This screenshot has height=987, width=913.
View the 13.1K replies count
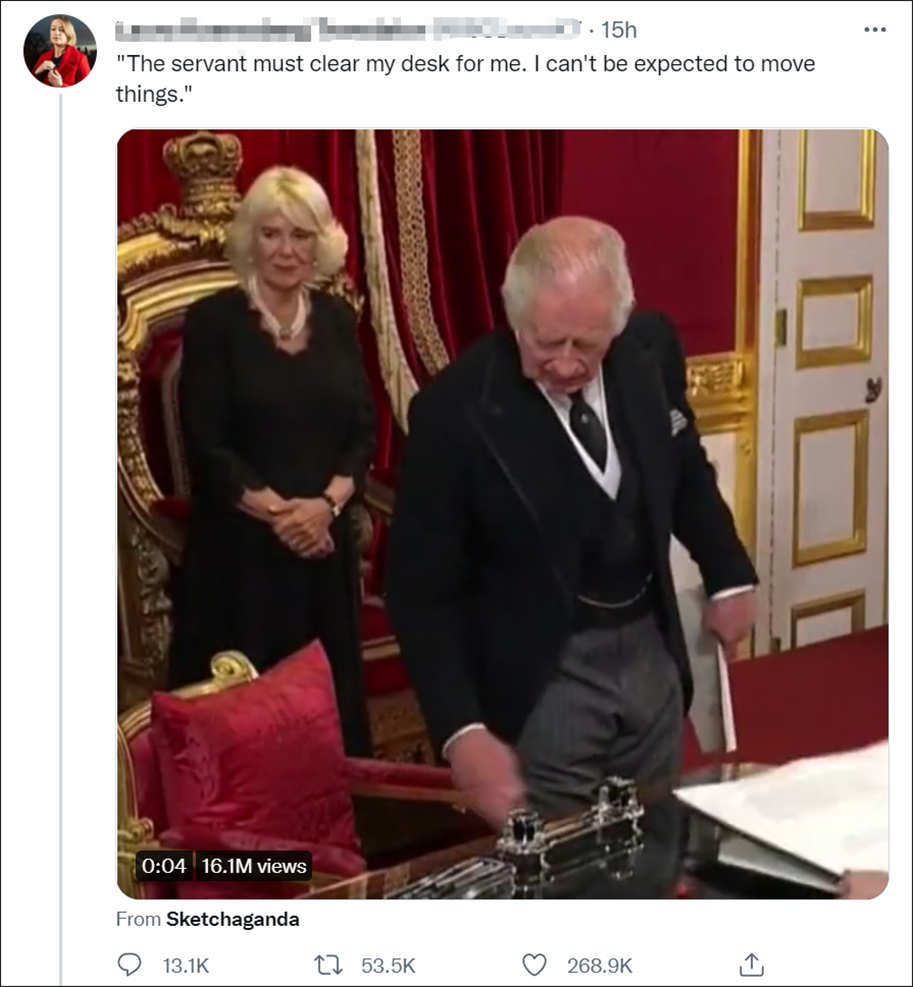[x=186, y=966]
